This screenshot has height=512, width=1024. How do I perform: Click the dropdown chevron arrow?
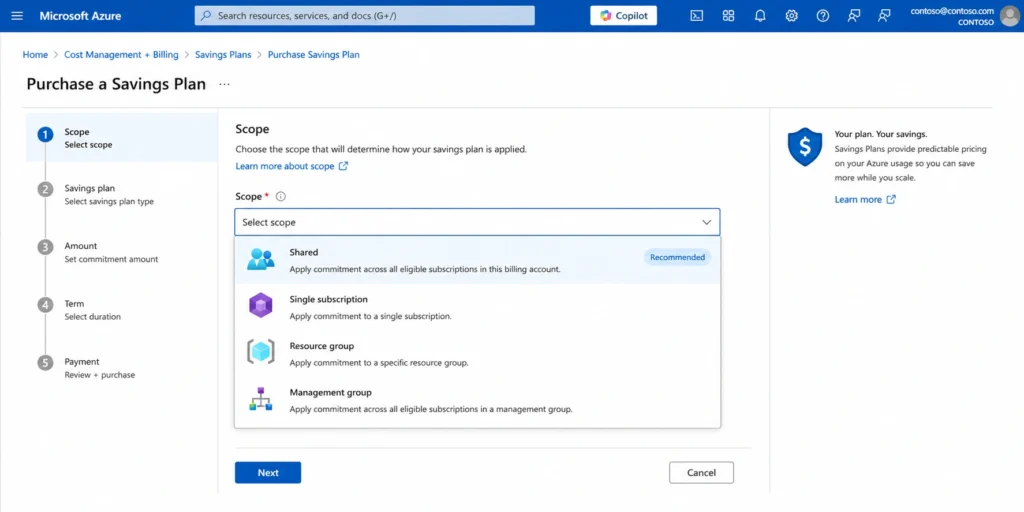[706, 222]
